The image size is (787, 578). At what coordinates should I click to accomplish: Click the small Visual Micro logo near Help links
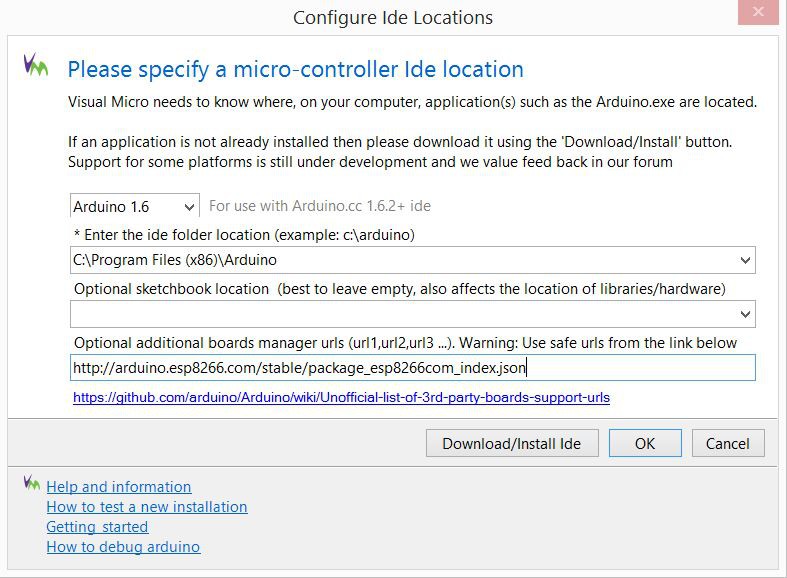(32, 483)
